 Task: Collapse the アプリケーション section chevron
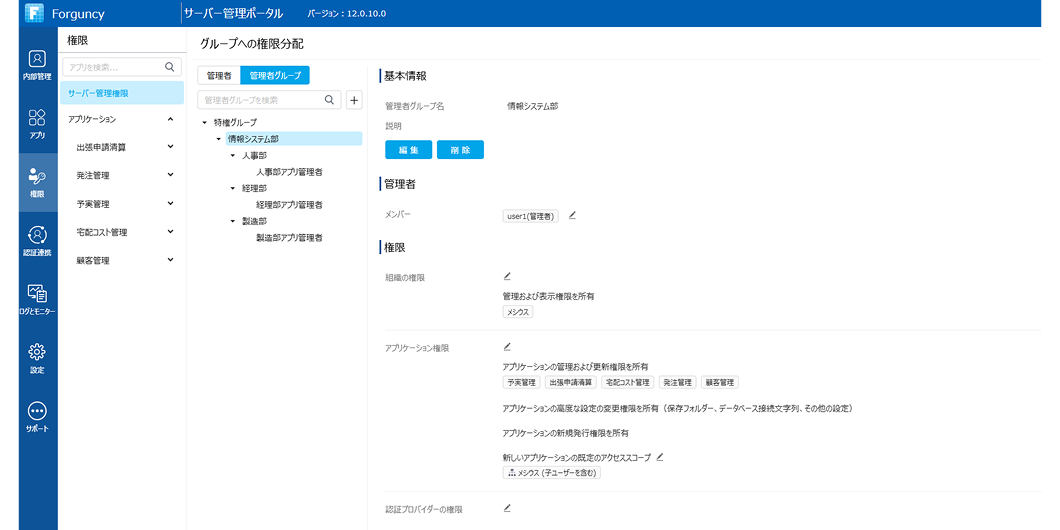[170, 119]
